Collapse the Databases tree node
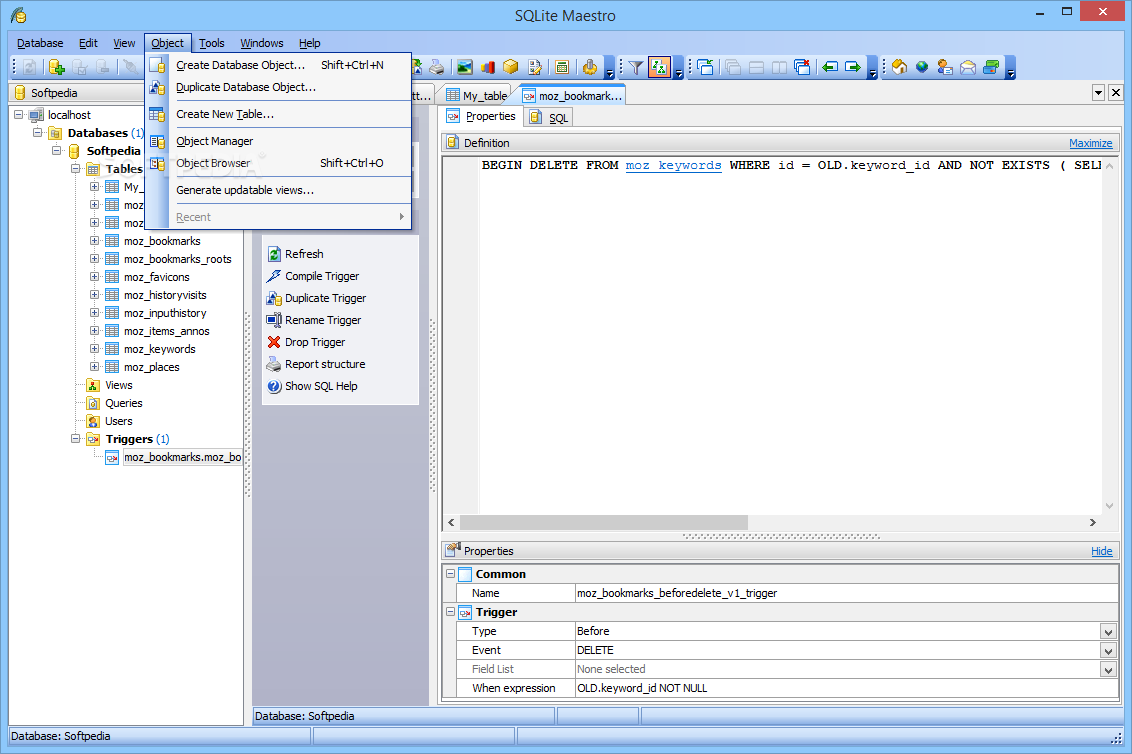This screenshot has width=1132, height=754. tap(38, 133)
